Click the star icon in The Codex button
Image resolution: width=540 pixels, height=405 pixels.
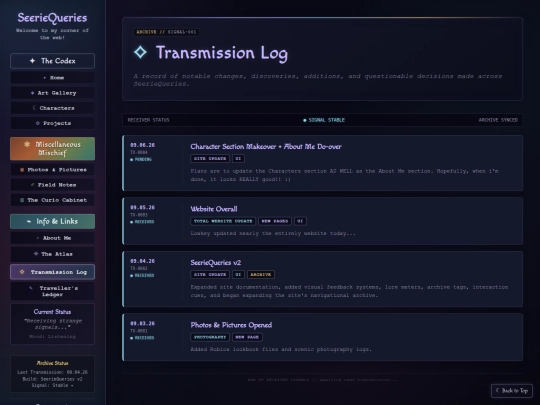coord(32,61)
